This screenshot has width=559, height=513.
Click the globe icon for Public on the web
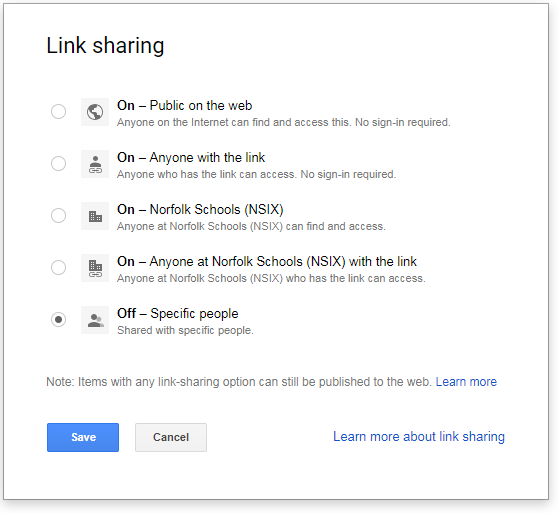(x=95, y=112)
